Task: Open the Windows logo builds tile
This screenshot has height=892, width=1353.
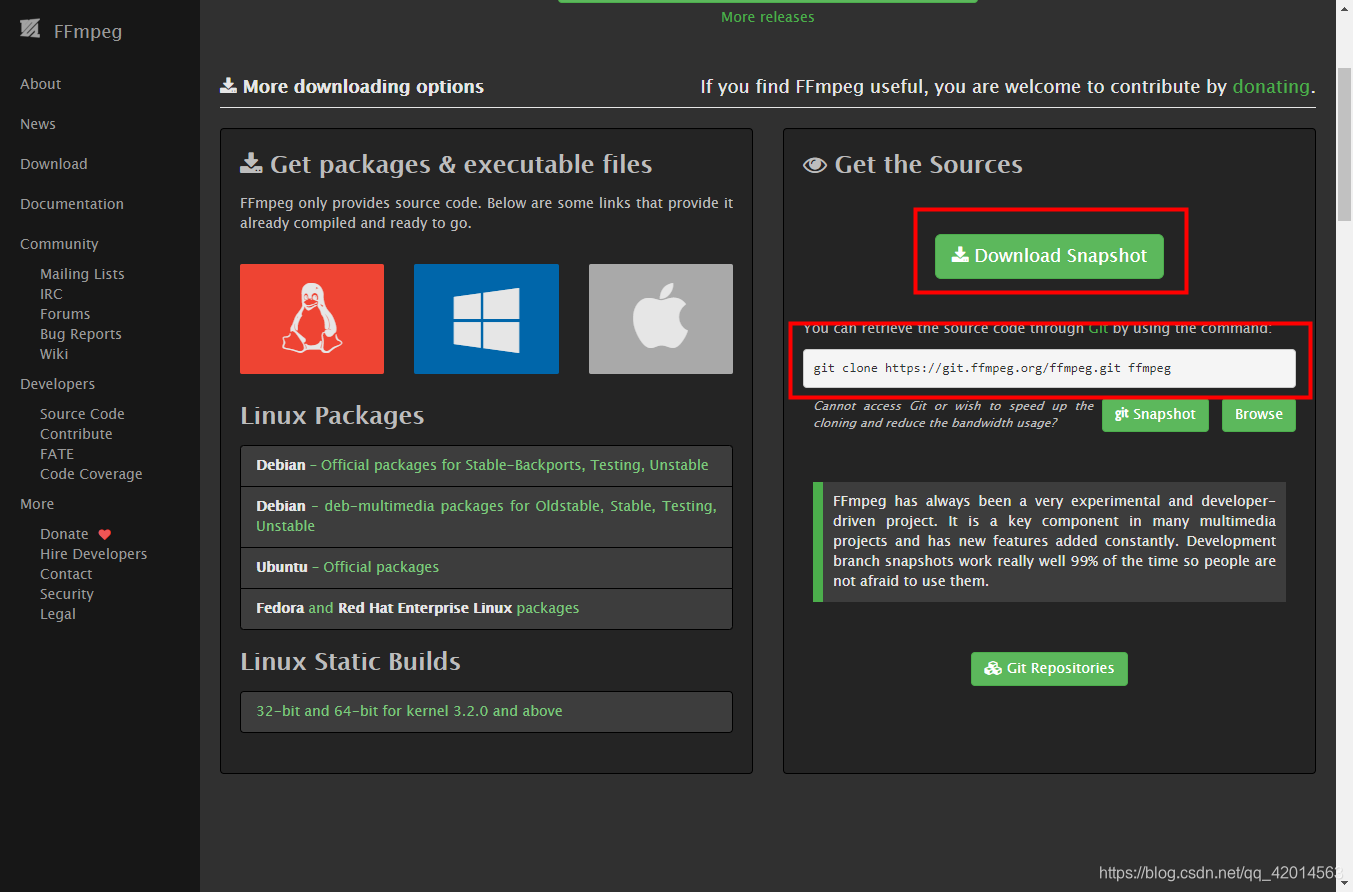Action: [x=486, y=319]
